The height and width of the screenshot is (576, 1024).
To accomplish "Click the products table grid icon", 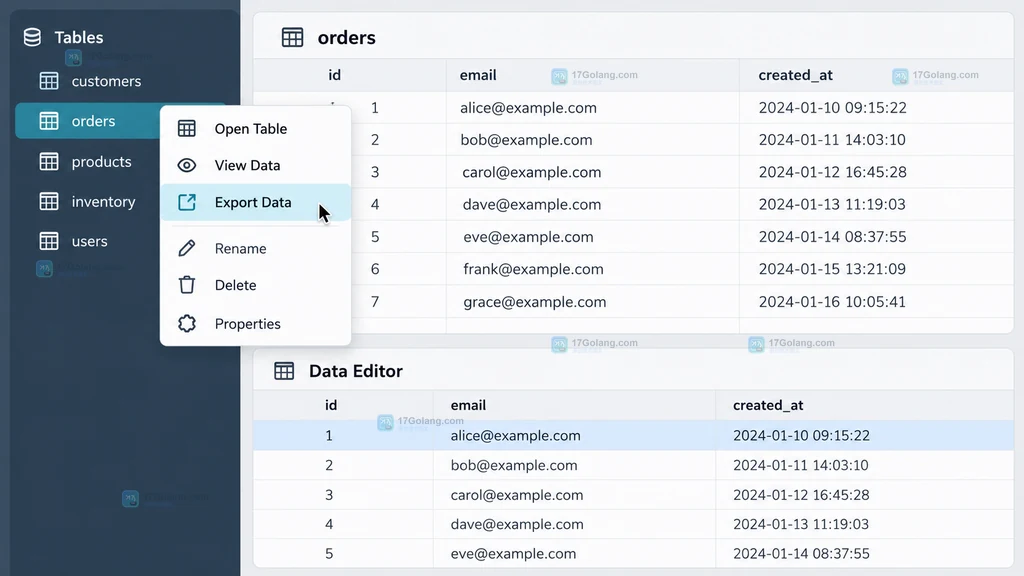I will [x=49, y=161].
